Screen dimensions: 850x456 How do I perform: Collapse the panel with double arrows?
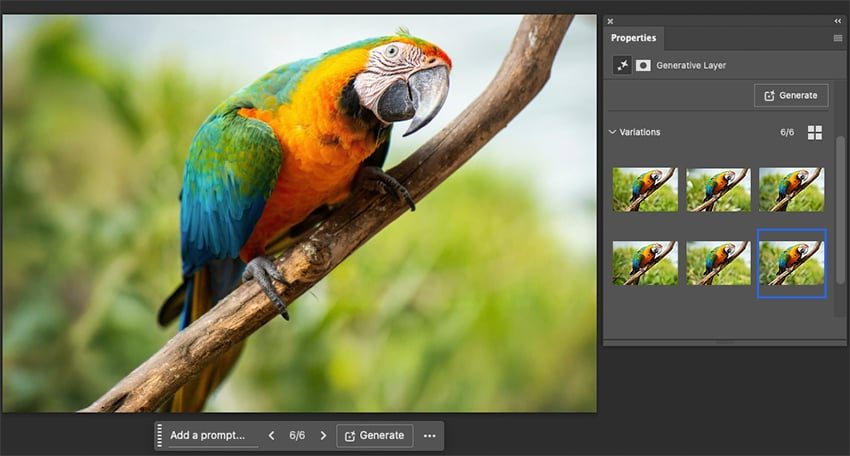tap(838, 21)
